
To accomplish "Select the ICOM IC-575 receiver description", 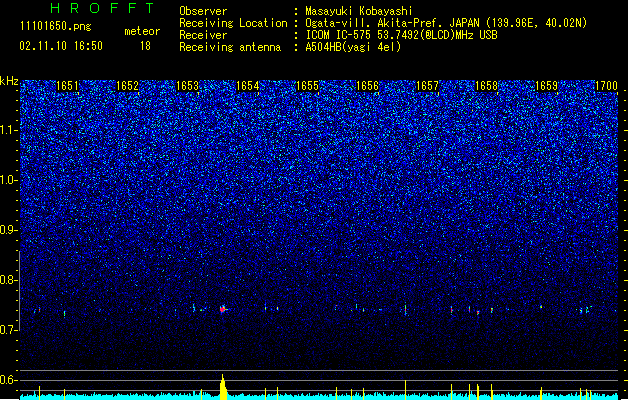I will [x=401, y=35].
